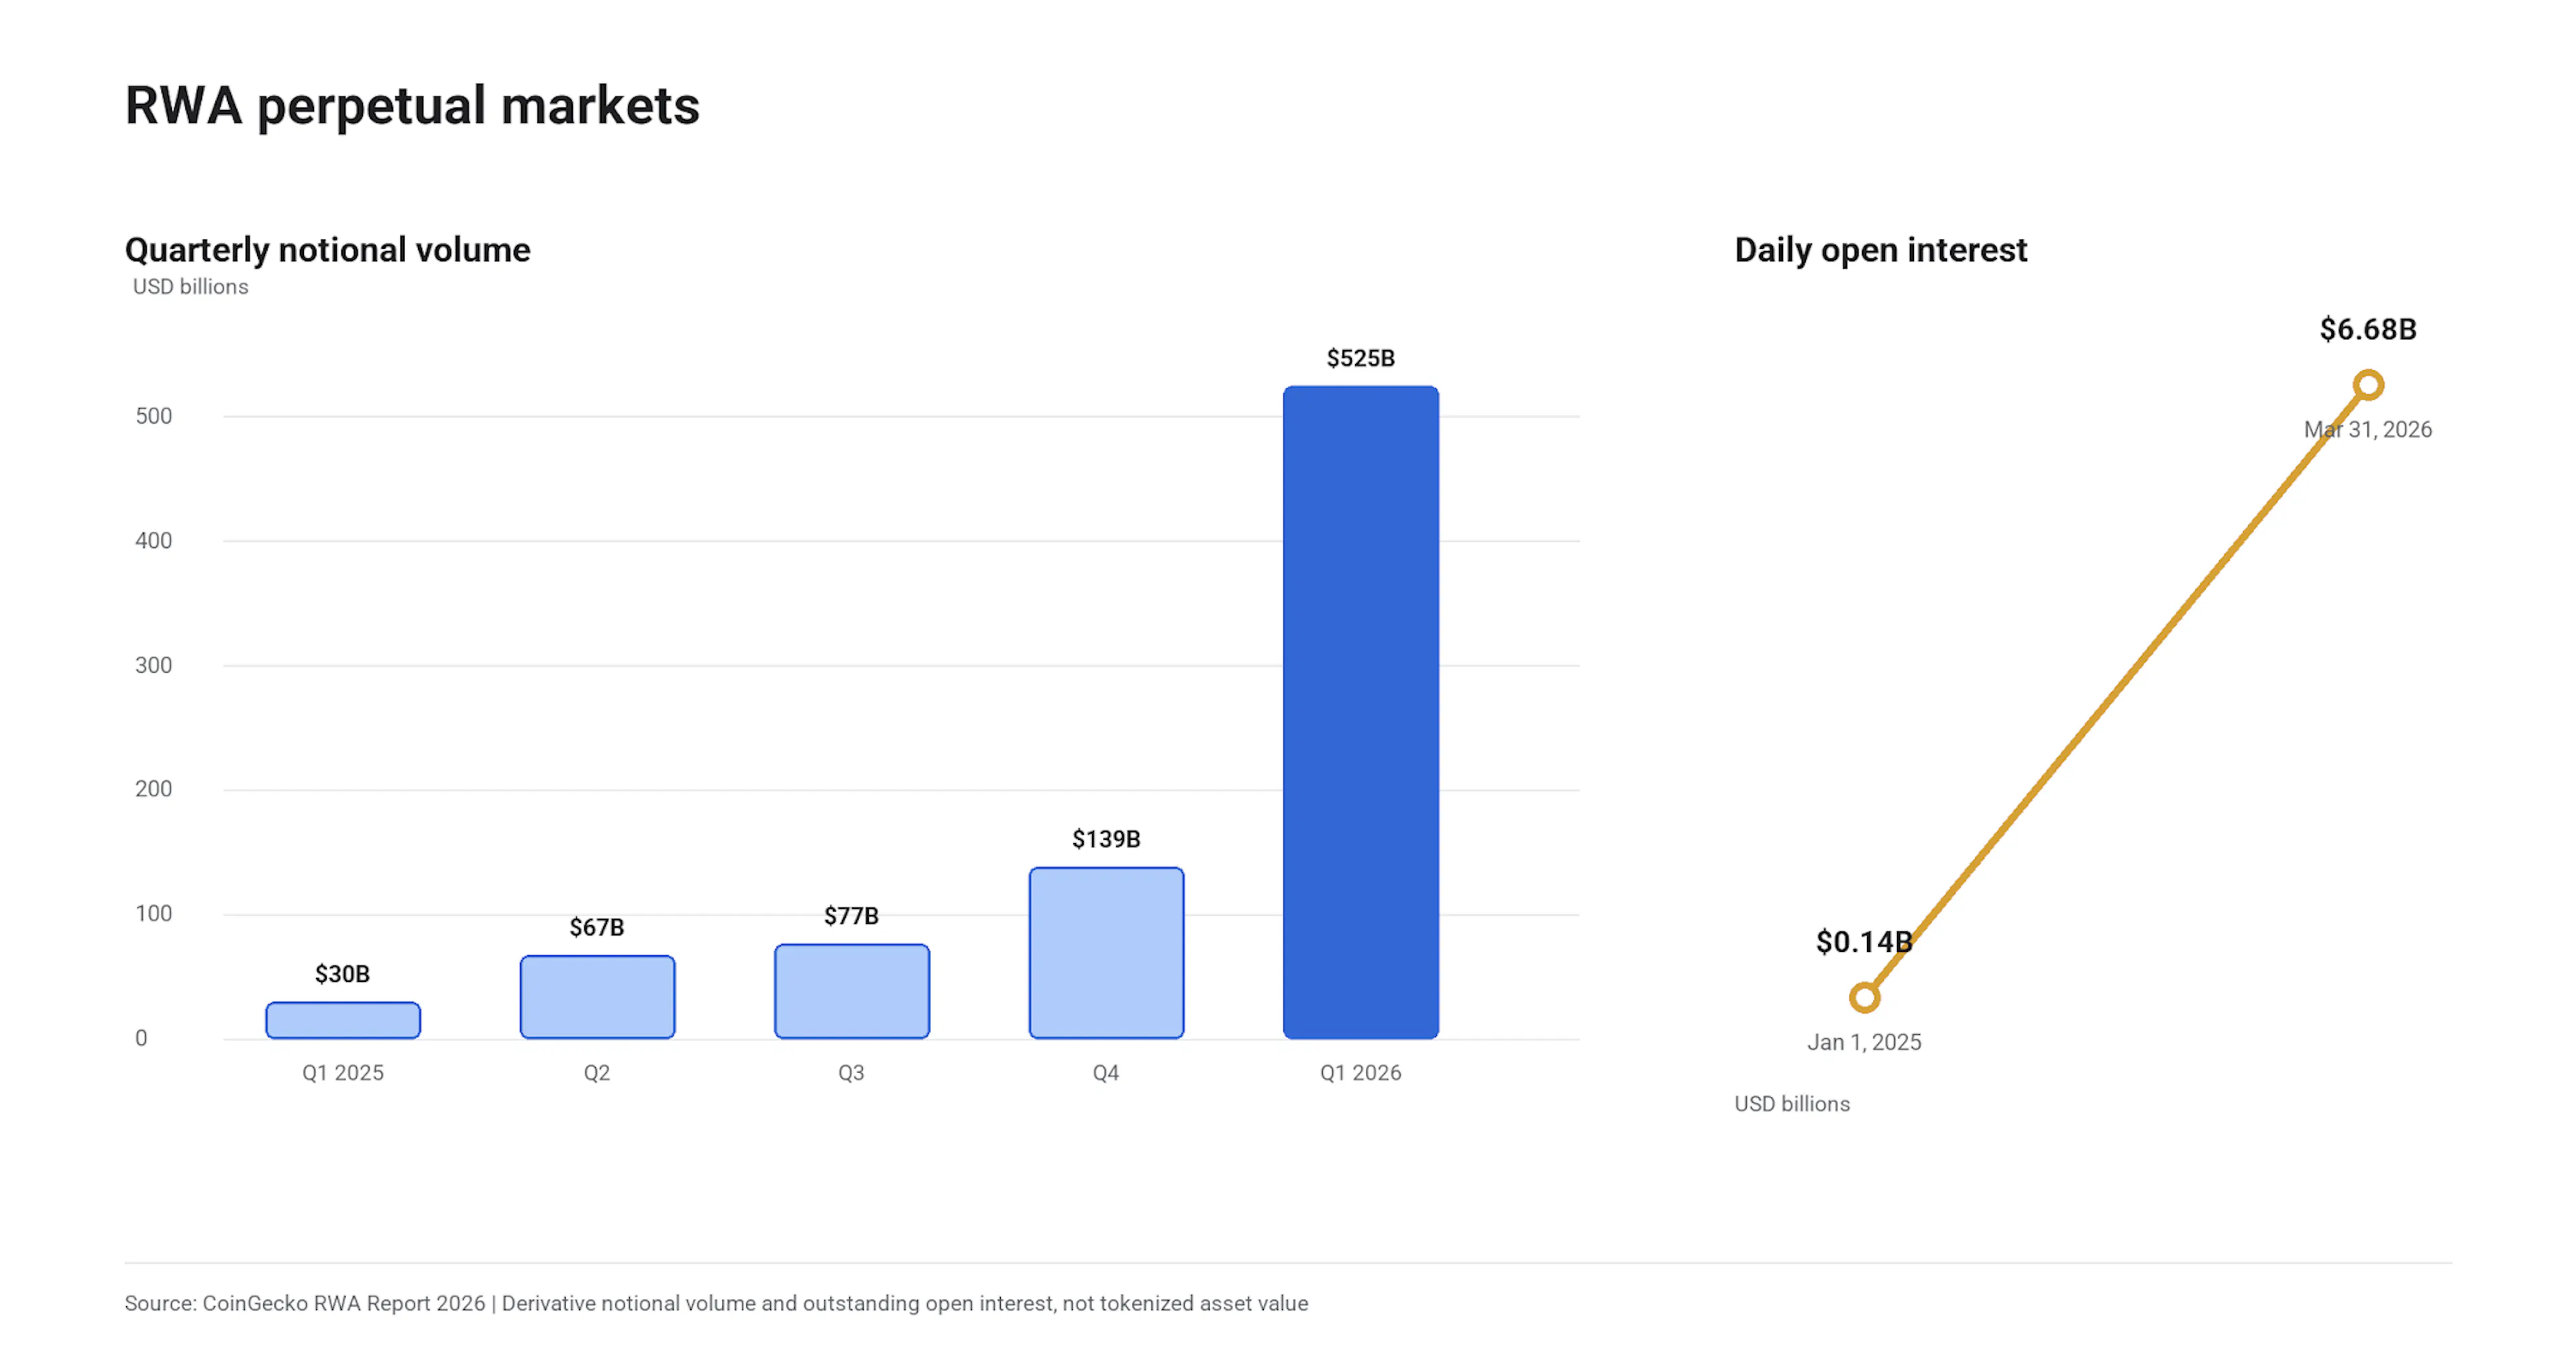
Task: Click the '500' y-axis tick label
Action: (x=154, y=416)
